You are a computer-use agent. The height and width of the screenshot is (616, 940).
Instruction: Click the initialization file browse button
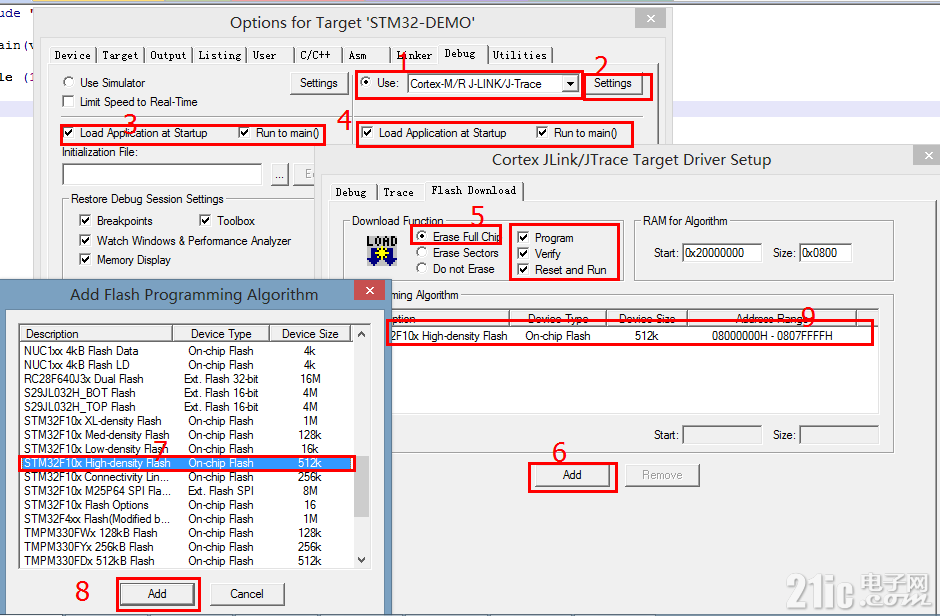(279, 174)
